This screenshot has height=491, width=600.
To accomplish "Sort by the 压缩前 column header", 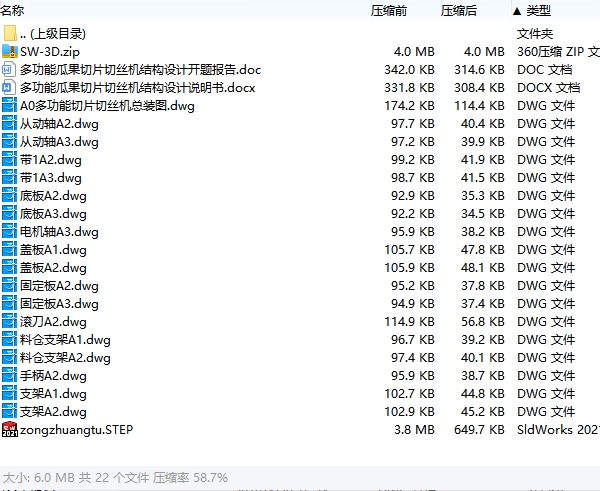I will click(x=388, y=11).
